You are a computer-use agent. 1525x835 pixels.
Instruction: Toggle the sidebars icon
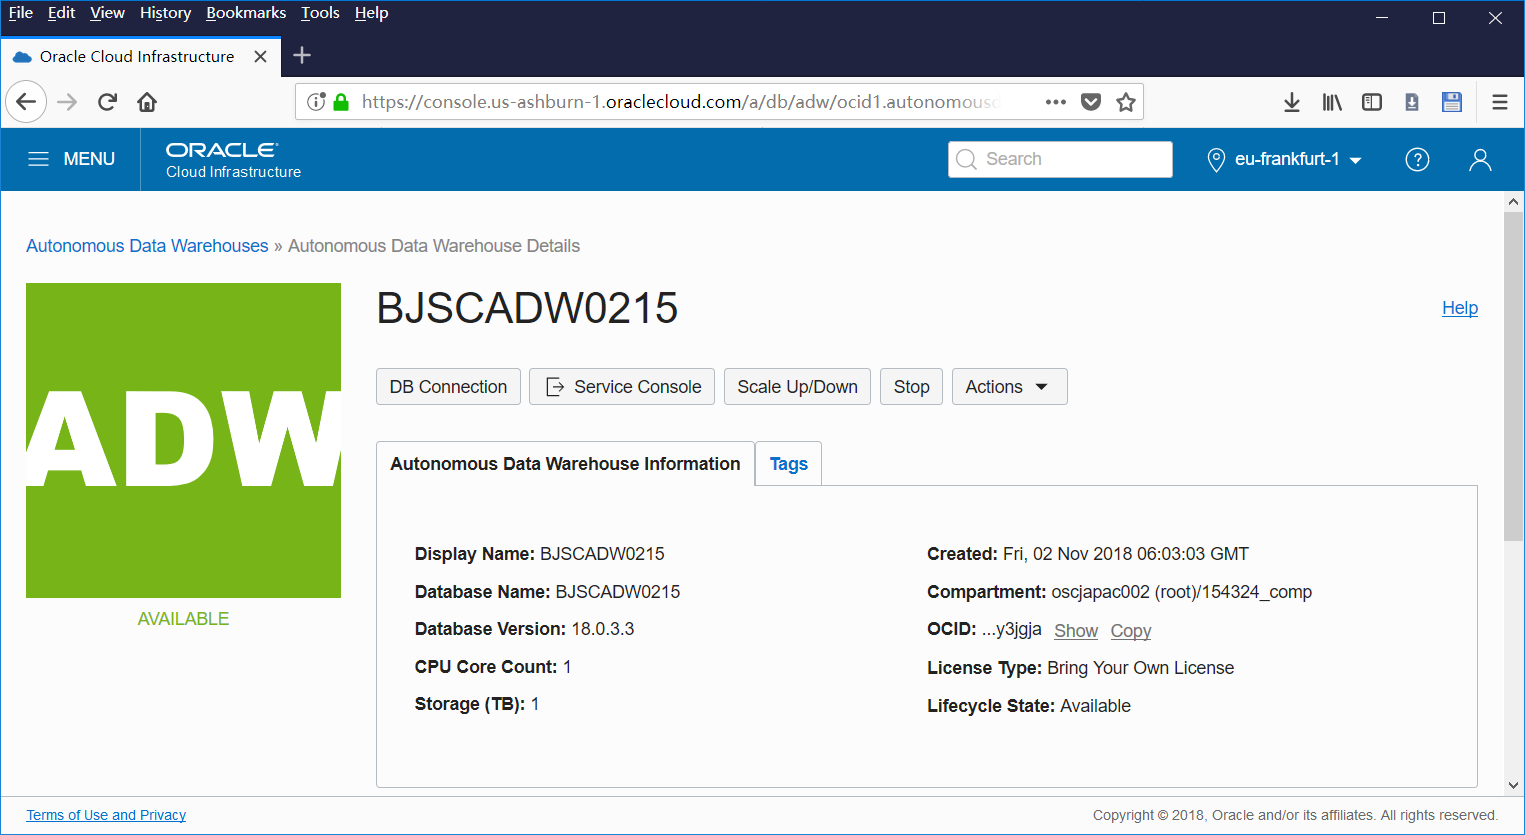pos(1372,102)
